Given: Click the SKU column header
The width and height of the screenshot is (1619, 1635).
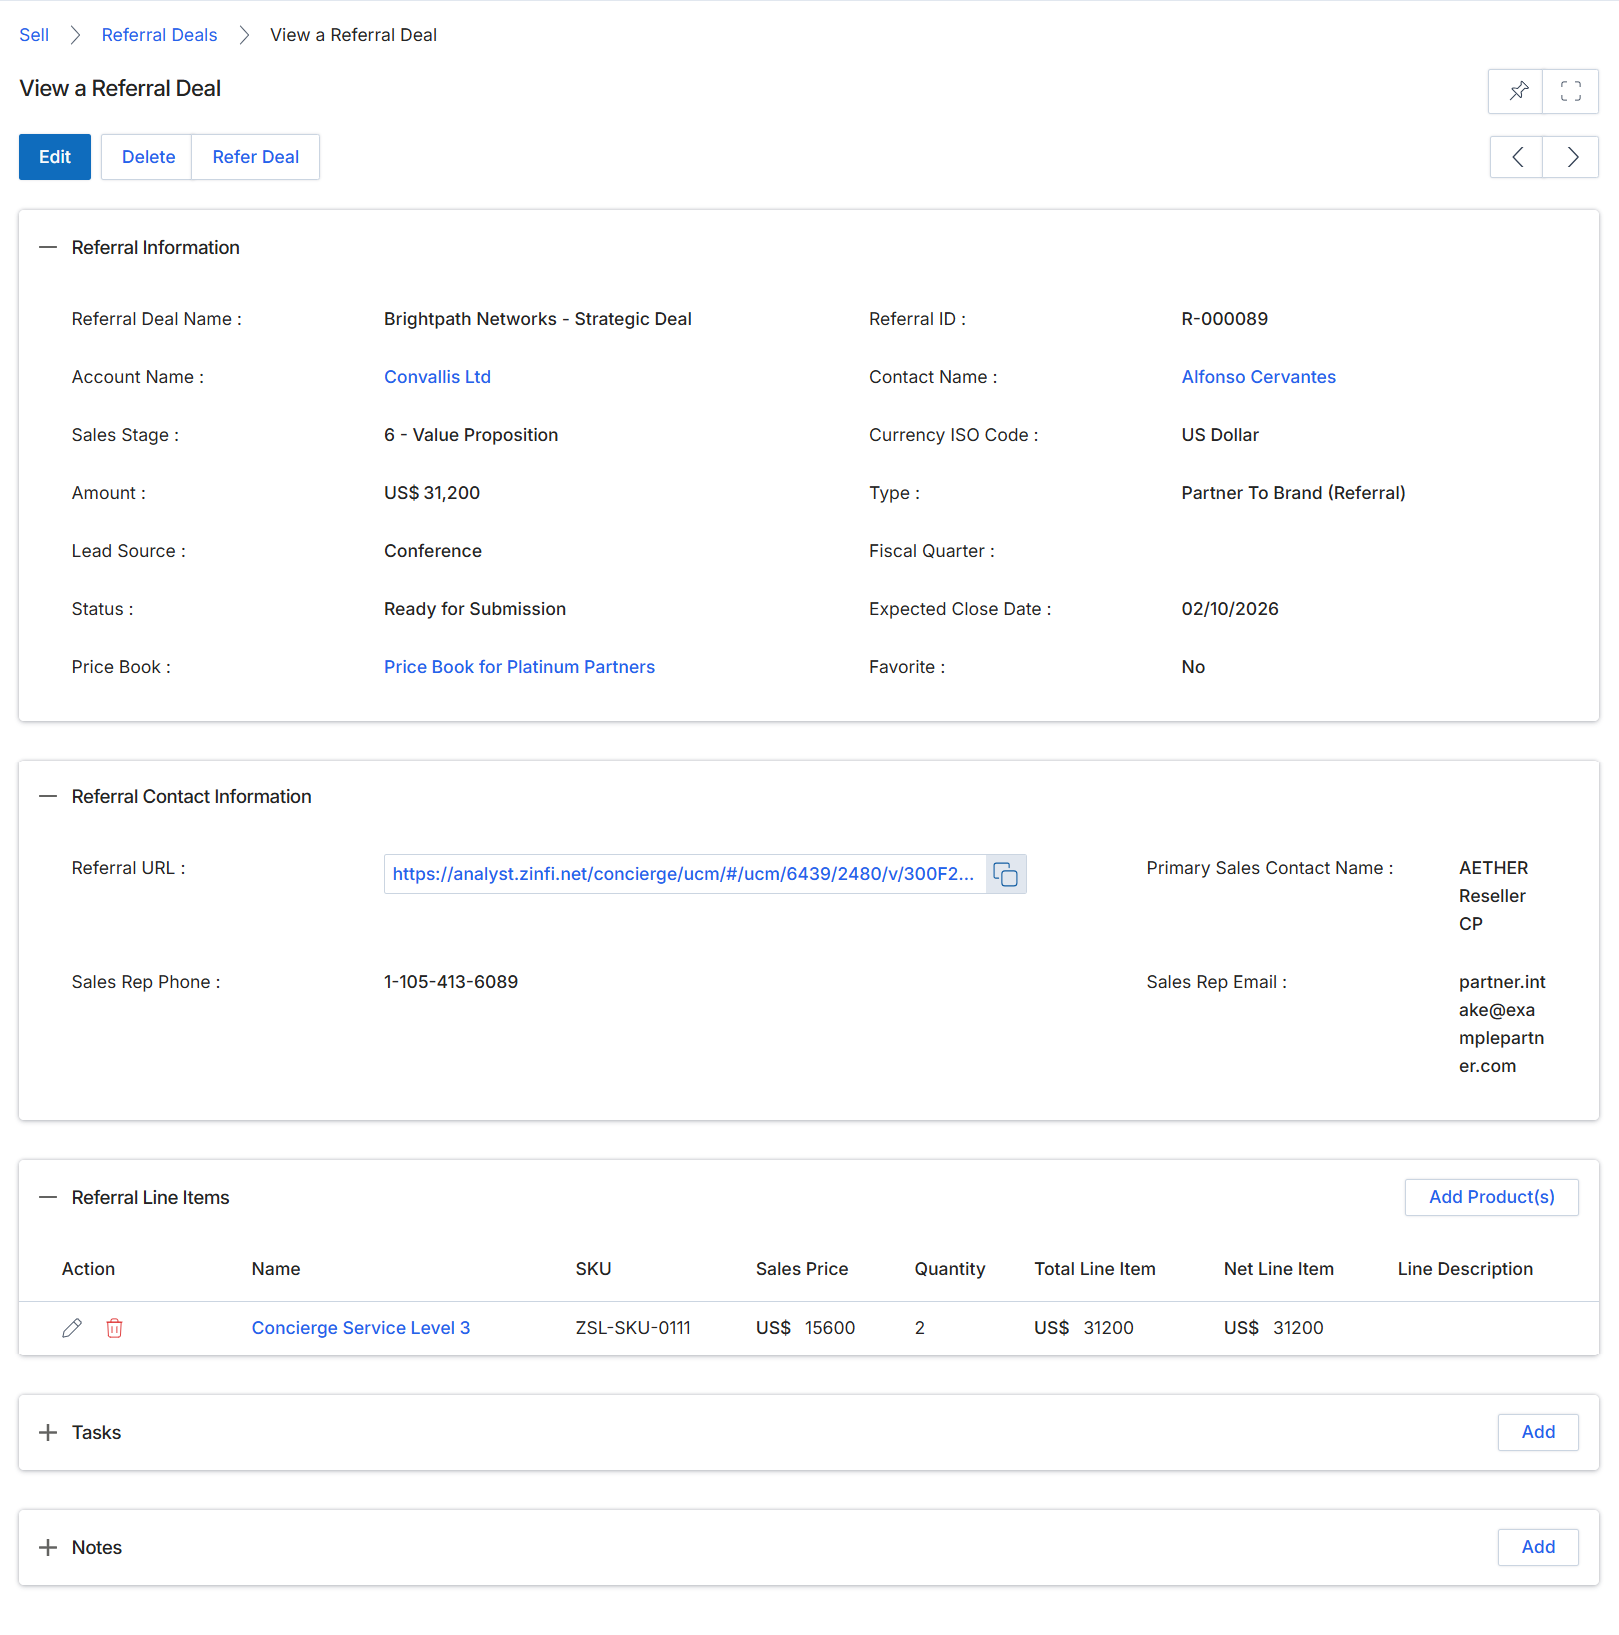Looking at the screenshot, I should (593, 1269).
